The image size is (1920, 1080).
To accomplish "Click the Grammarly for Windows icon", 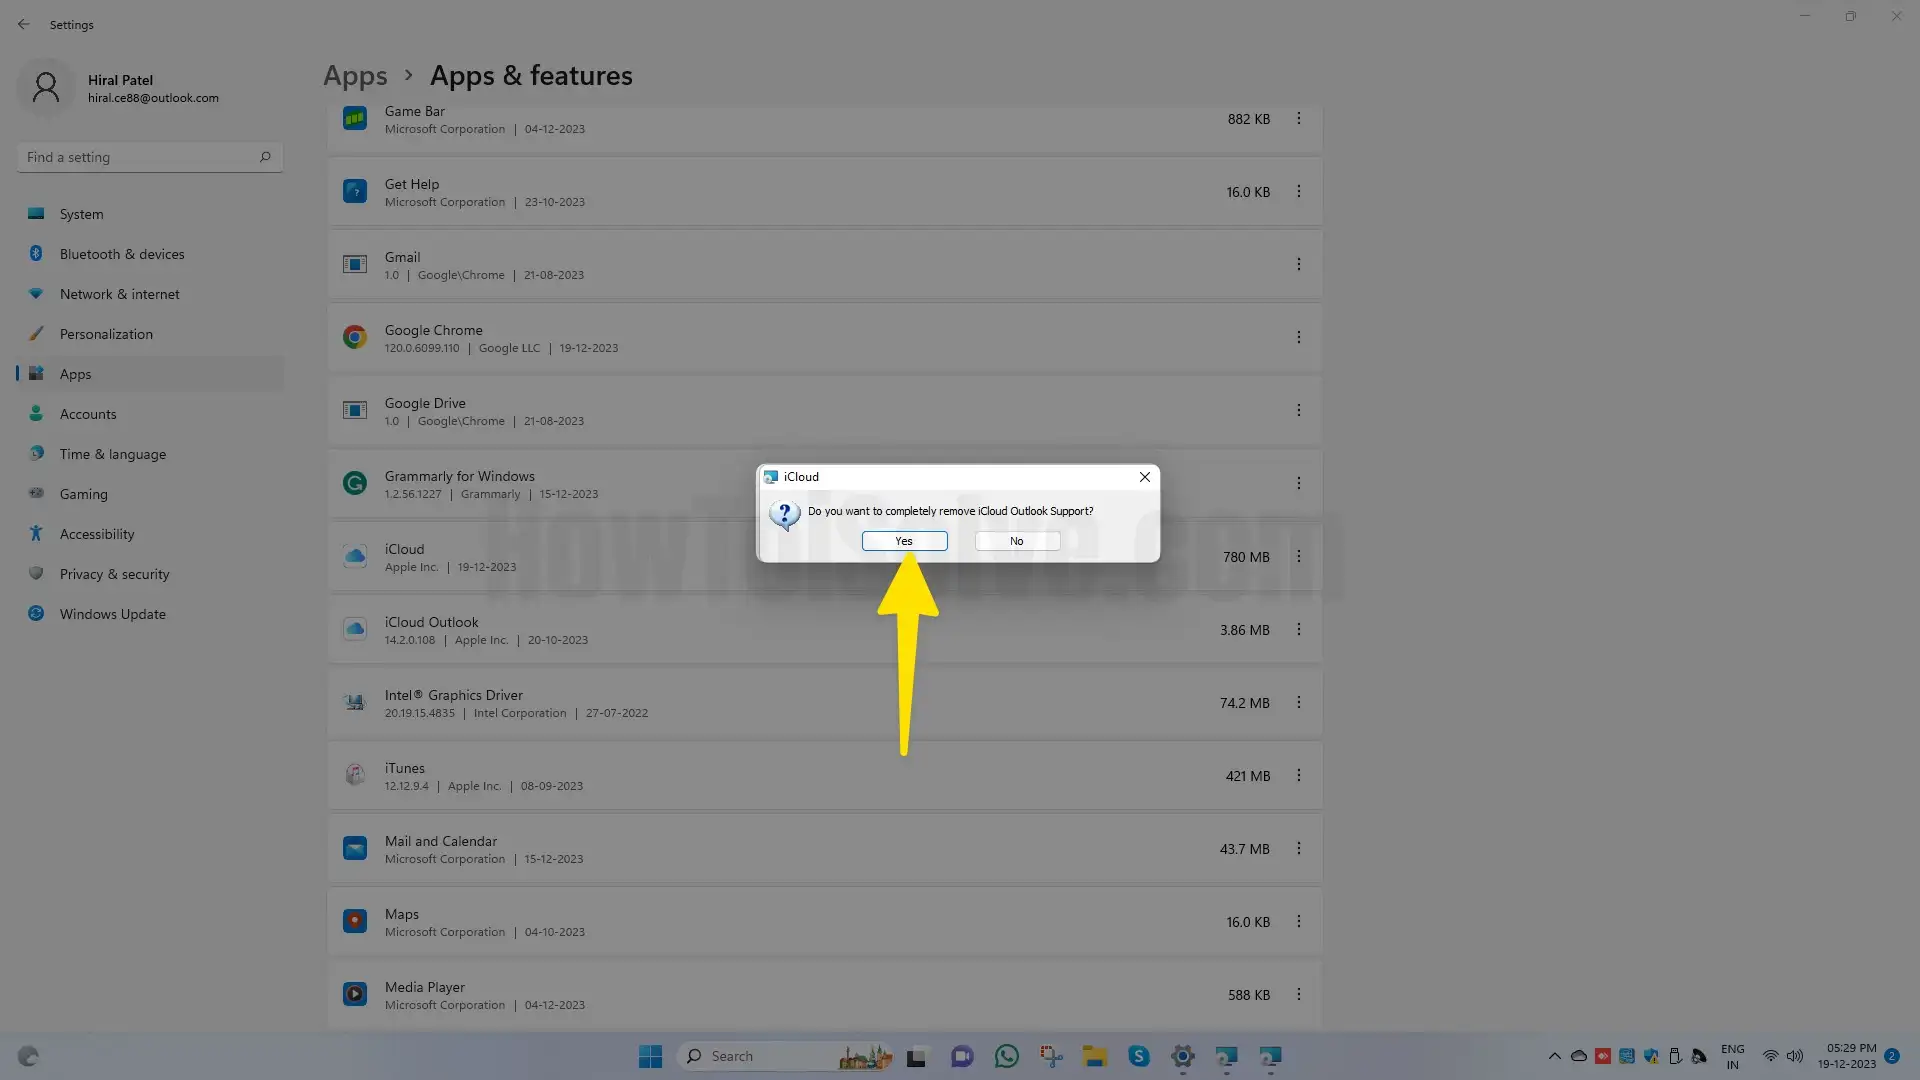I will coord(355,484).
